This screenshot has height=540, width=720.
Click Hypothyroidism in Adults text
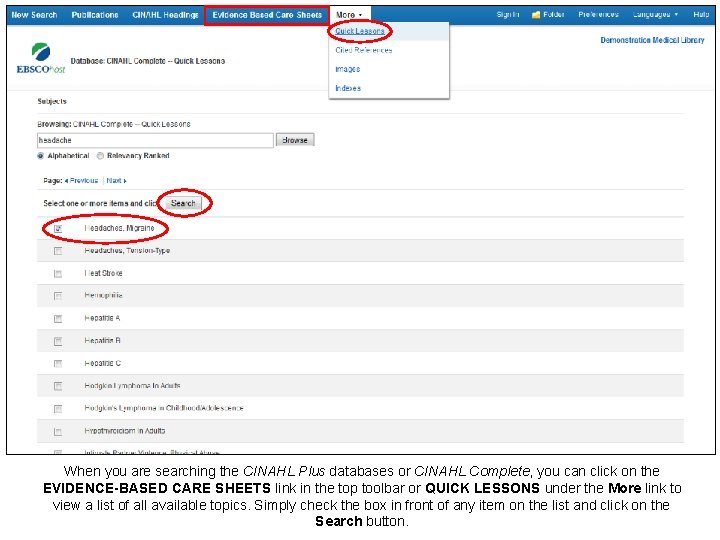(x=125, y=431)
